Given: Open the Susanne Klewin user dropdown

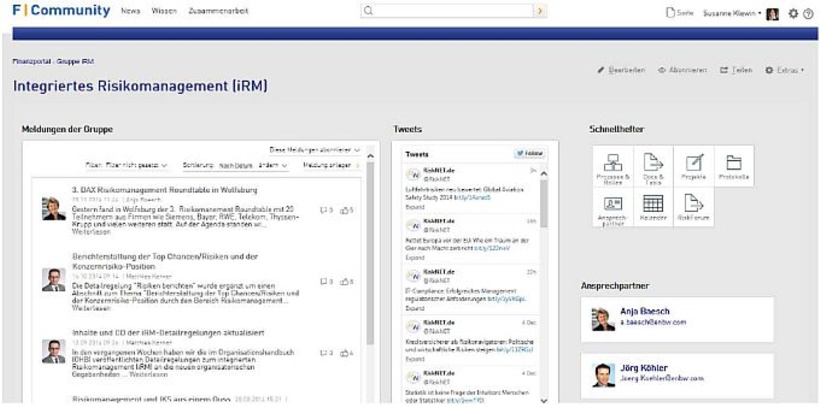Looking at the screenshot, I should click(x=732, y=14).
